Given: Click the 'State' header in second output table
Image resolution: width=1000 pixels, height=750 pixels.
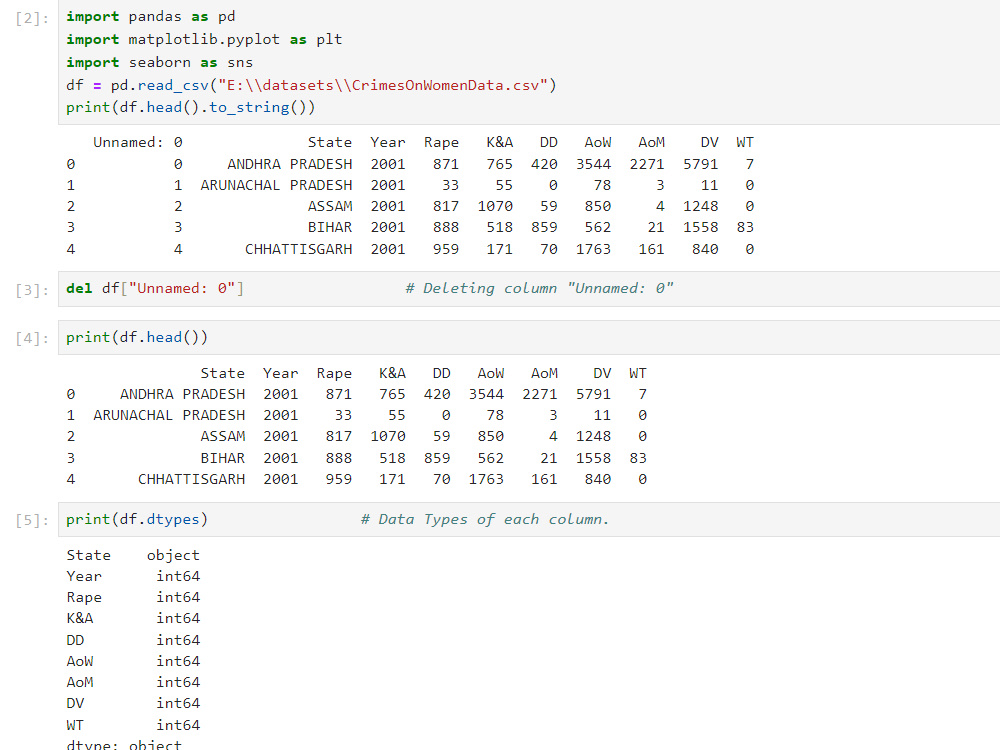Looking at the screenshot, I should pyautogui.click(x=223, y=373).
